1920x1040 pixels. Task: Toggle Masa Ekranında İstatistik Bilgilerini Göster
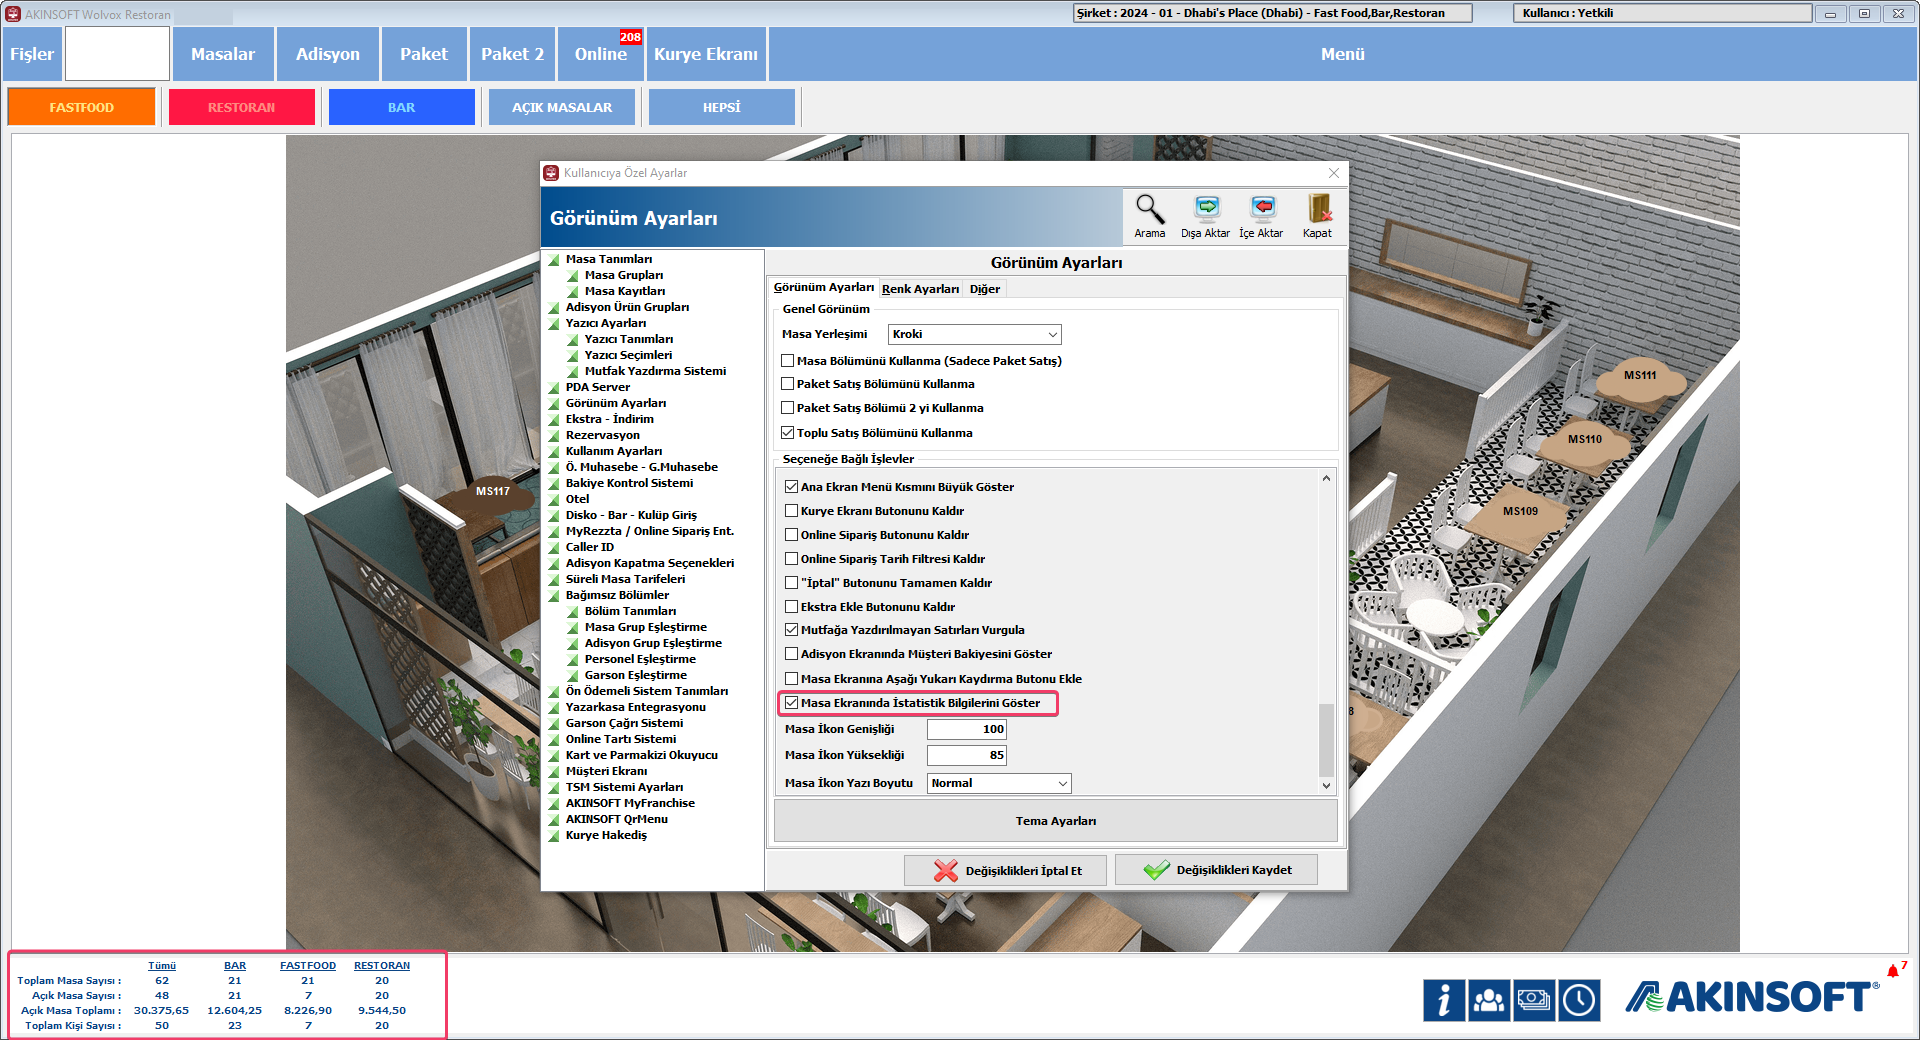tap(792, 703)
